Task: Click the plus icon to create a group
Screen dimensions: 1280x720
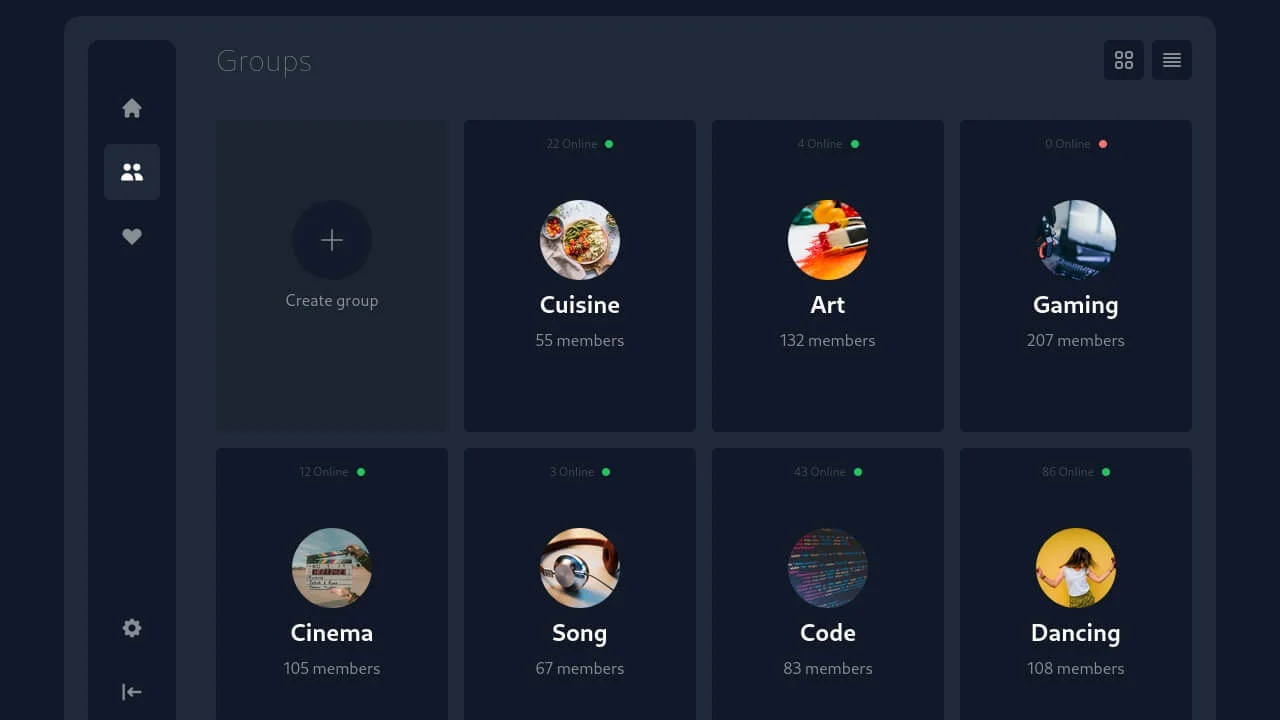Action: pyautogui.click(x=332, y=240)
